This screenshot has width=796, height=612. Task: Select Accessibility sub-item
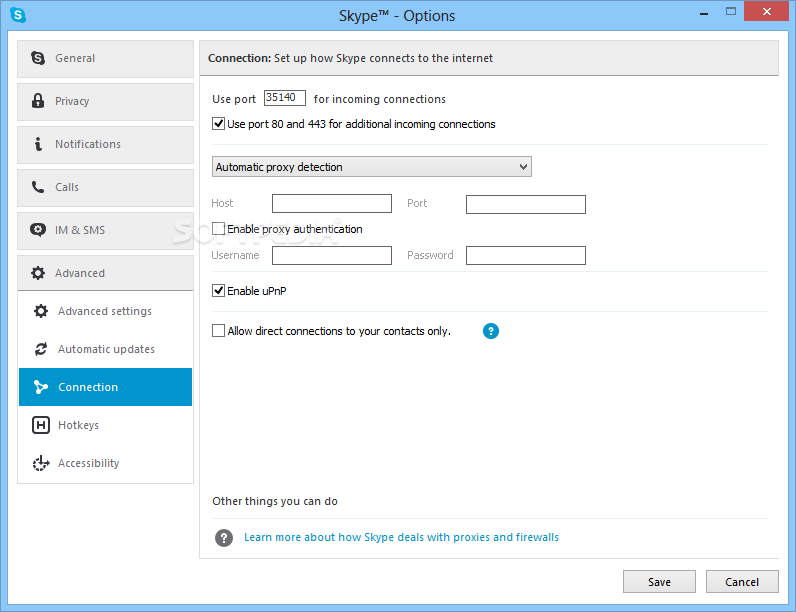pos(106,463)
